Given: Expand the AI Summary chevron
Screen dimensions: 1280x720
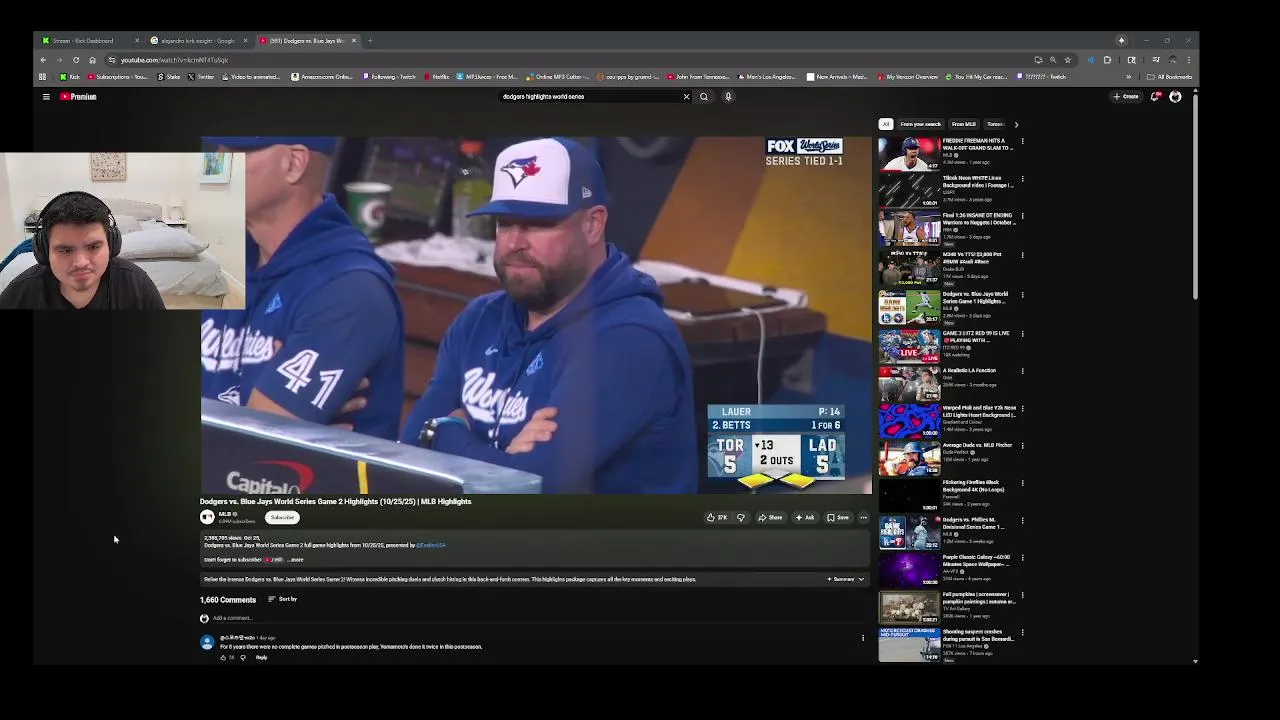Looking at the screenshot, I should [x=861, y=579].
